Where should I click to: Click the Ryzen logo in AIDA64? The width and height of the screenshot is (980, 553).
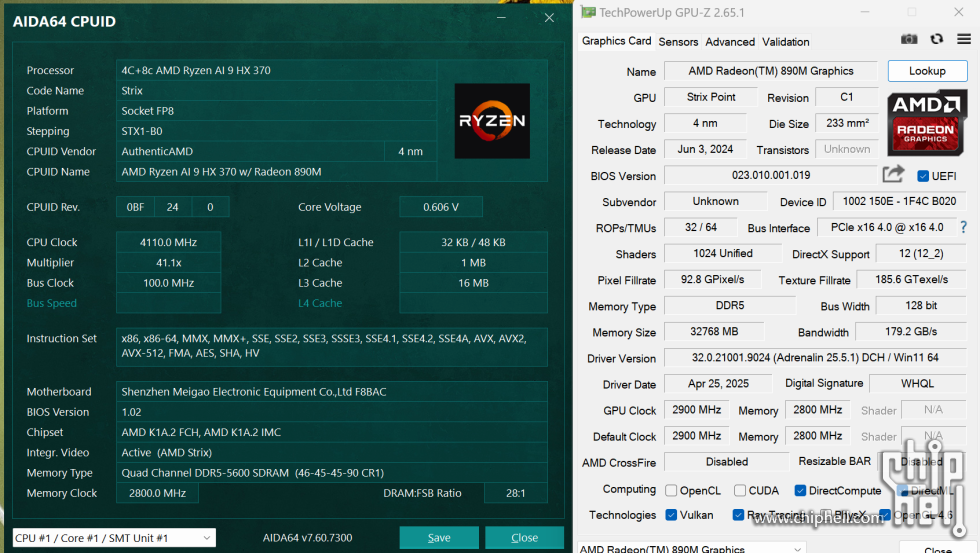point(492,121)
